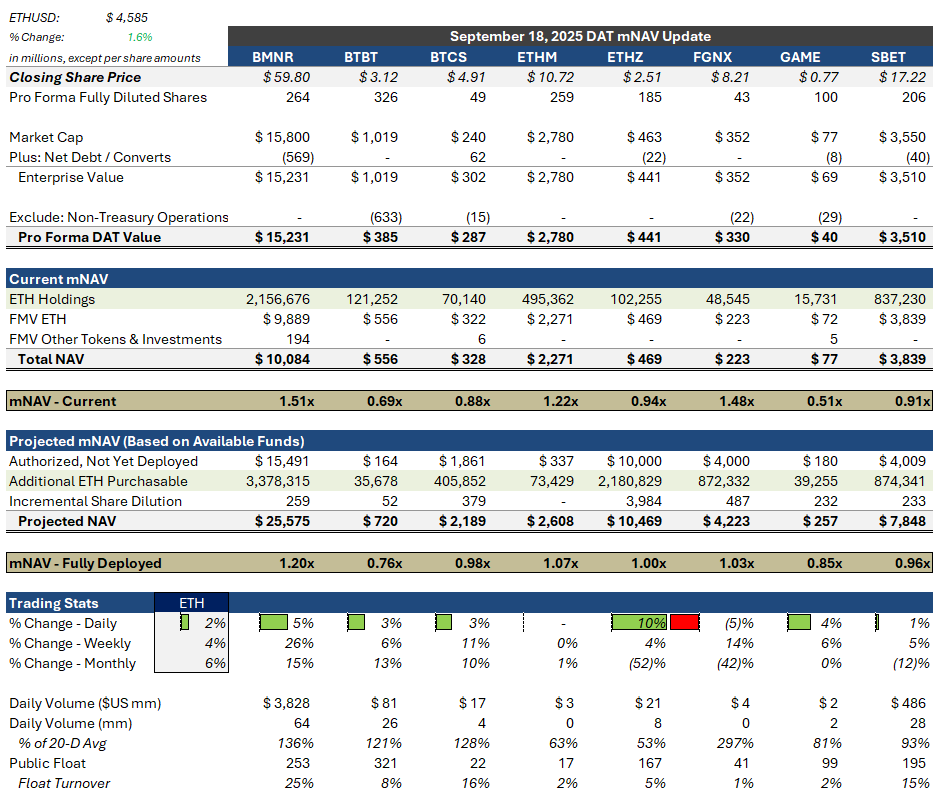Select GAME current mNAV 0.51x
Viewport: 943px width, 797px height.
(x=825, y=401)
